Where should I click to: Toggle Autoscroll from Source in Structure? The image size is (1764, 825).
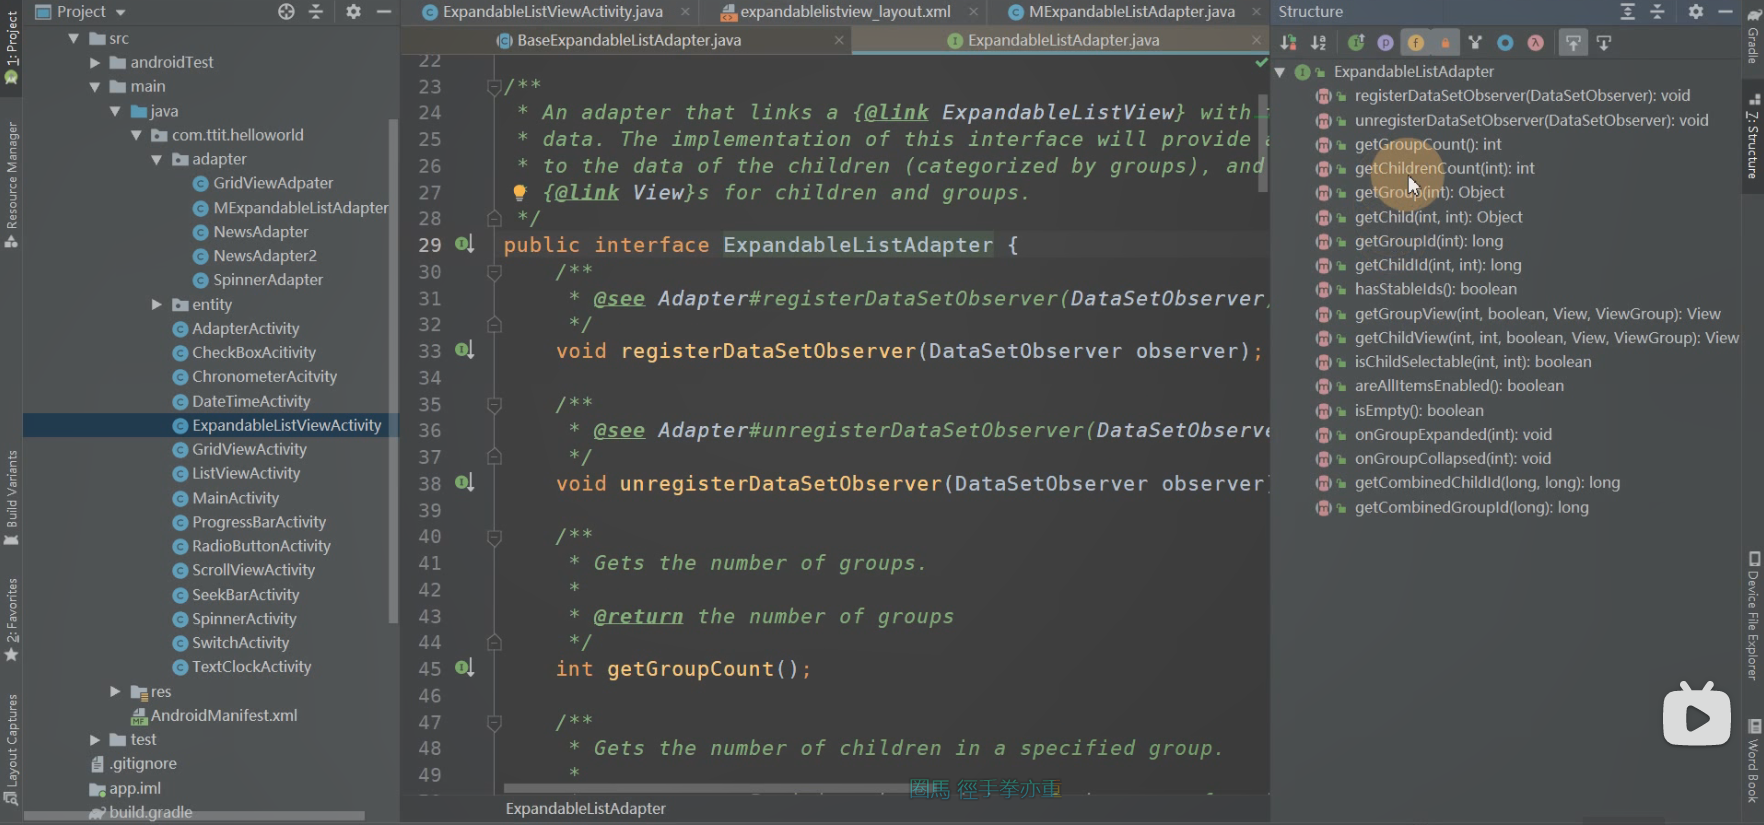(x=1604, y=43)
